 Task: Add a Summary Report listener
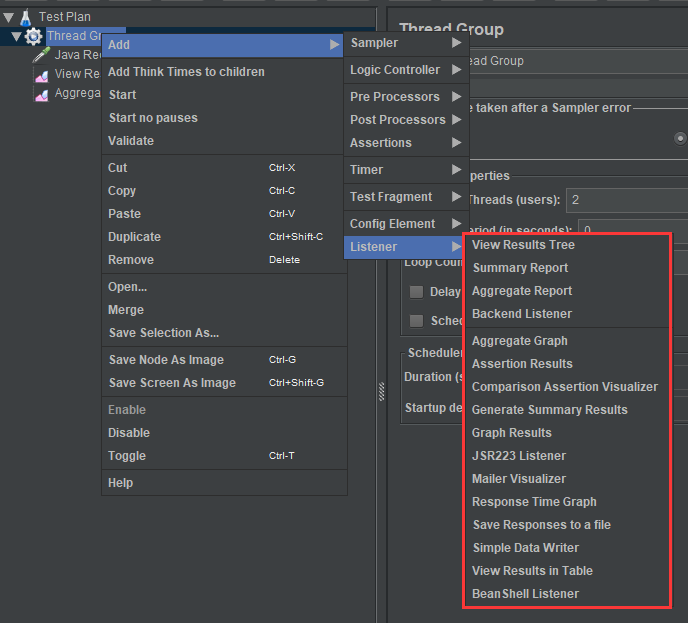[x=520, y=268]
